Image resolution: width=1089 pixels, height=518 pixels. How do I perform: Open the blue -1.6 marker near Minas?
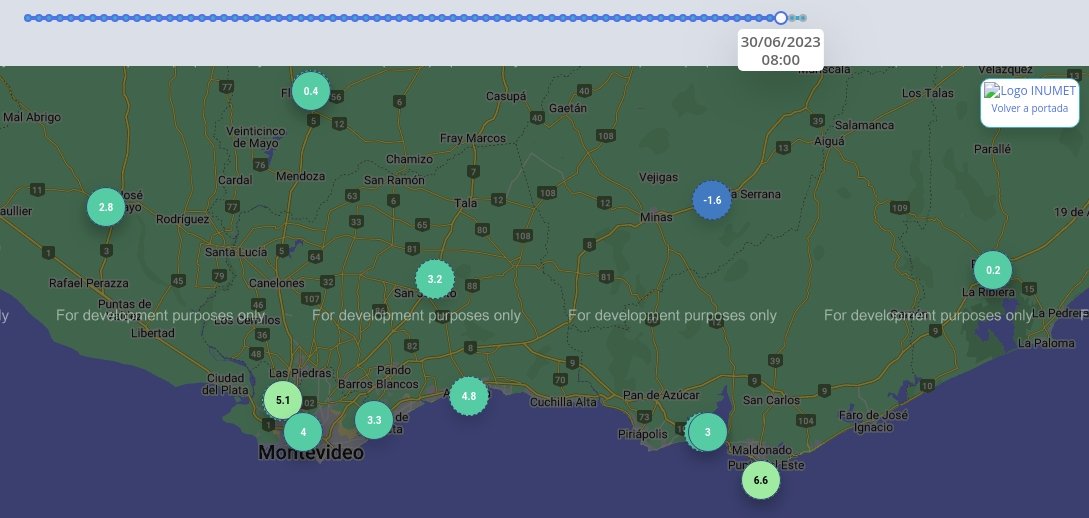(712, 200)
